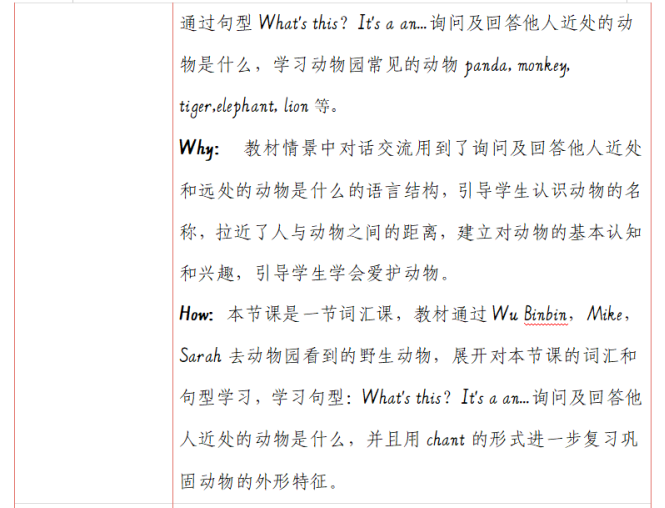Image resolution: width=665 pixels, height=508 pixels.
Task: Click the text '固动物的外形特征。'
Action: tap(259, 481)
